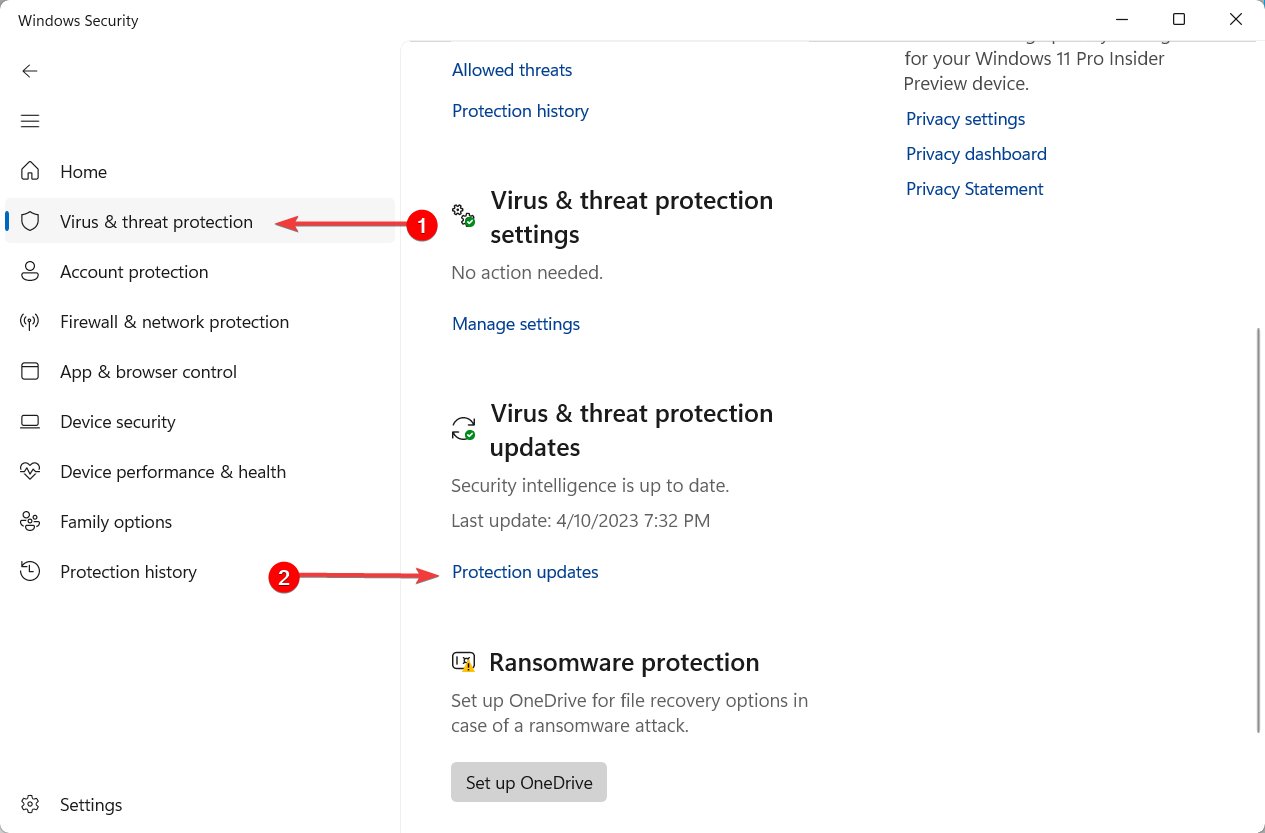Open the Account protection person icon
This screenshot has height=833, width=1265.
coord(30,272)
